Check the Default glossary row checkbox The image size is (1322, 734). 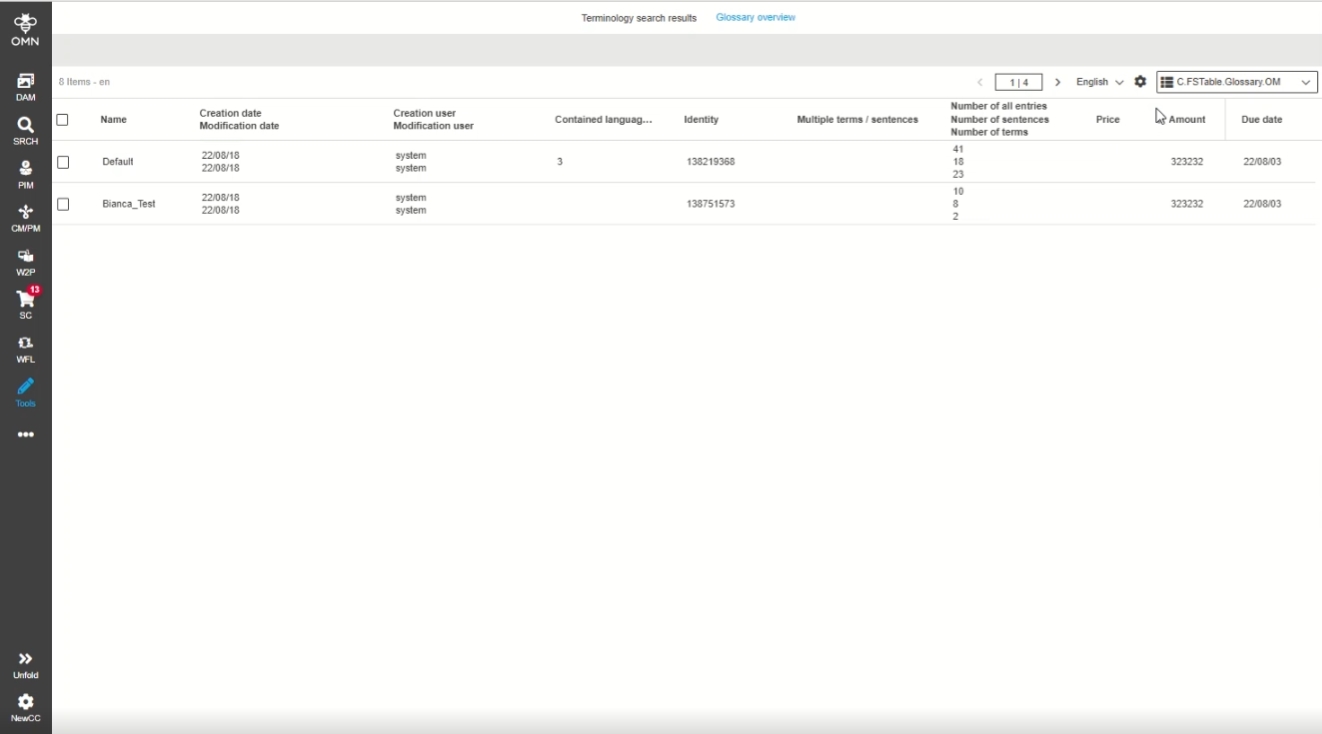click(63, 162)
